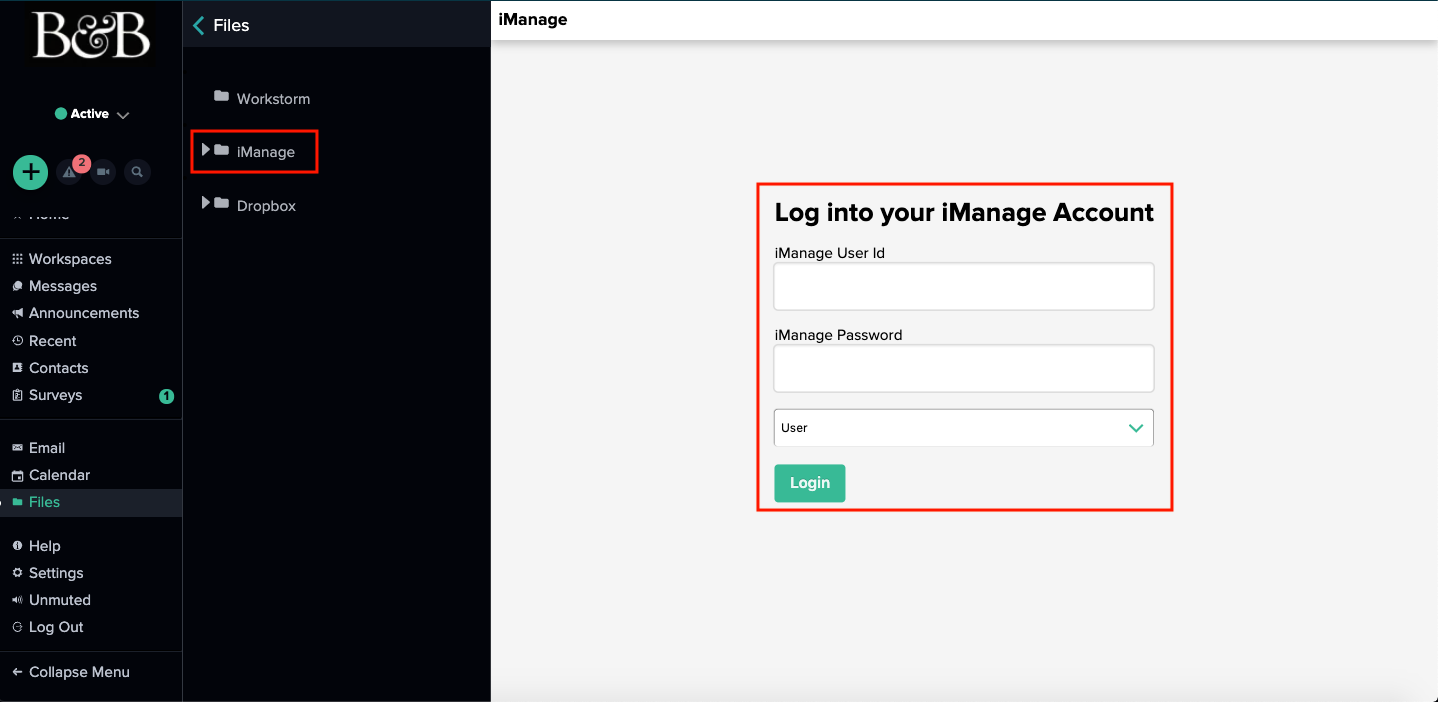Click the Workspaces grid icon

pyautogui.click(x=17, y=259)
